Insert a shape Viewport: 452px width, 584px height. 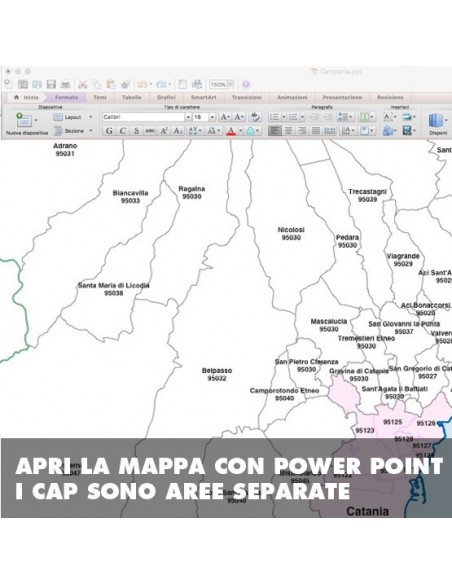click(389, 131)
